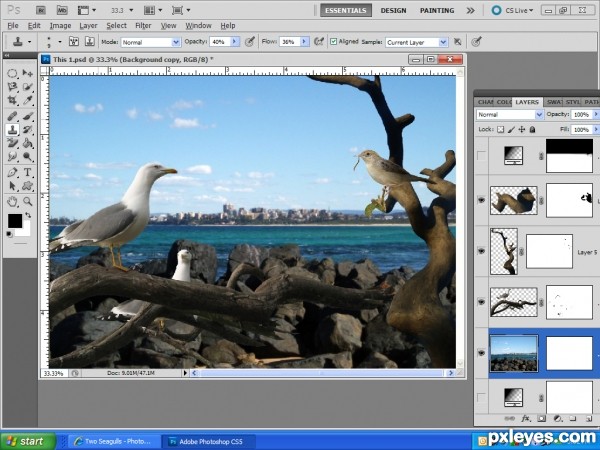Select the Eyedropper tool
The image size is (600, 450).
[x=28, y=100]
